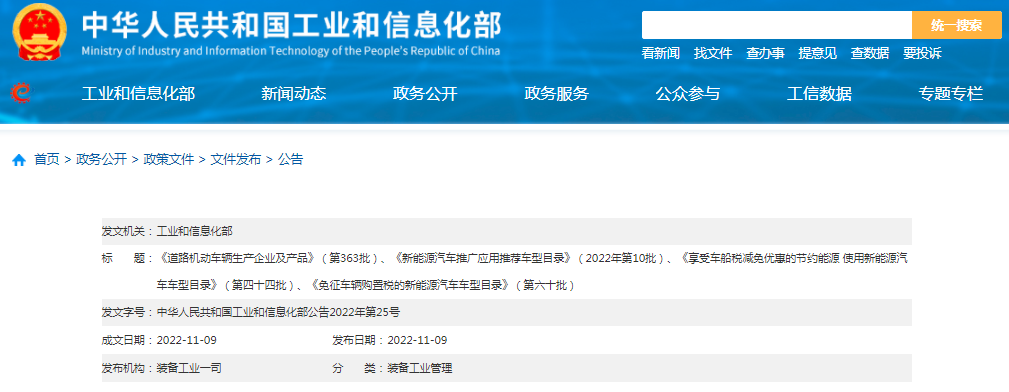Screen dimensions: 1009x392
Task: Open the 看新闻 quick link
Action: pos(661,53)
